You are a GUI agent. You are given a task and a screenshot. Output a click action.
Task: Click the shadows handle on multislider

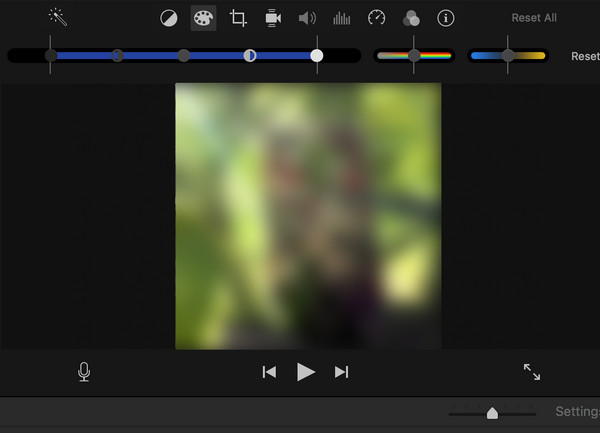[x=51, y=55]
